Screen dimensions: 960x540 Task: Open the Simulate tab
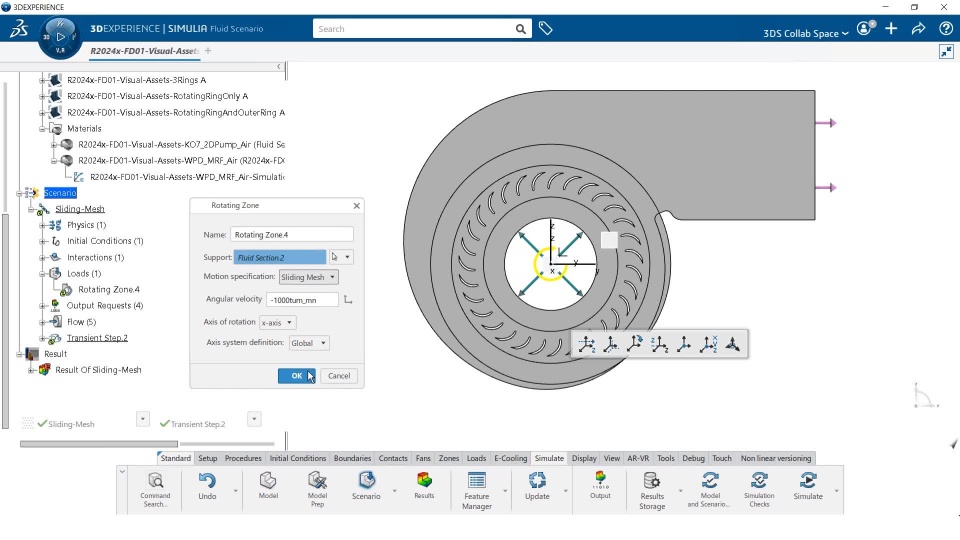[x=549, y=458]
